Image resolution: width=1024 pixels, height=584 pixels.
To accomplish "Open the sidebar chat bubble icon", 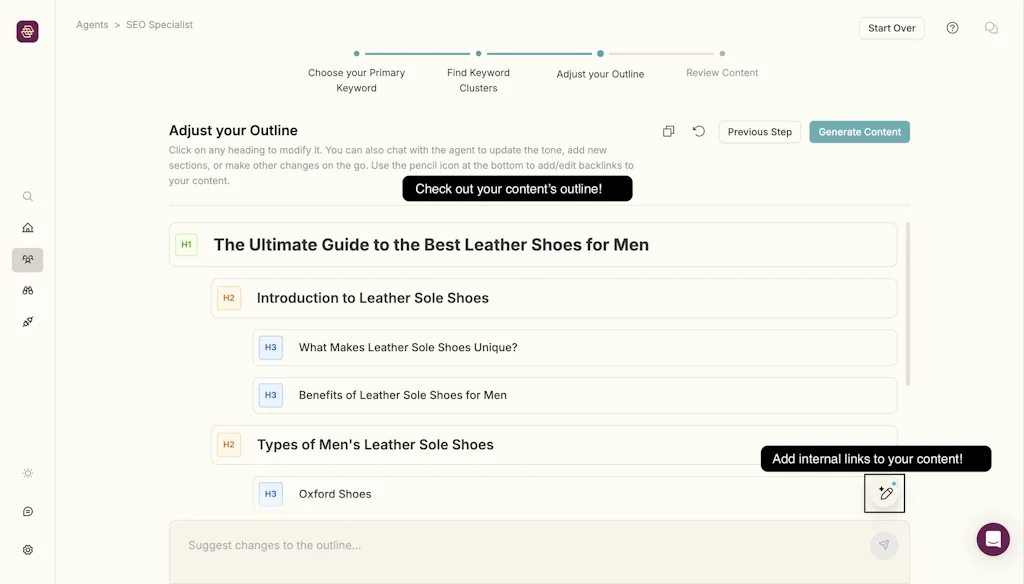I will (x=28, y=512).
